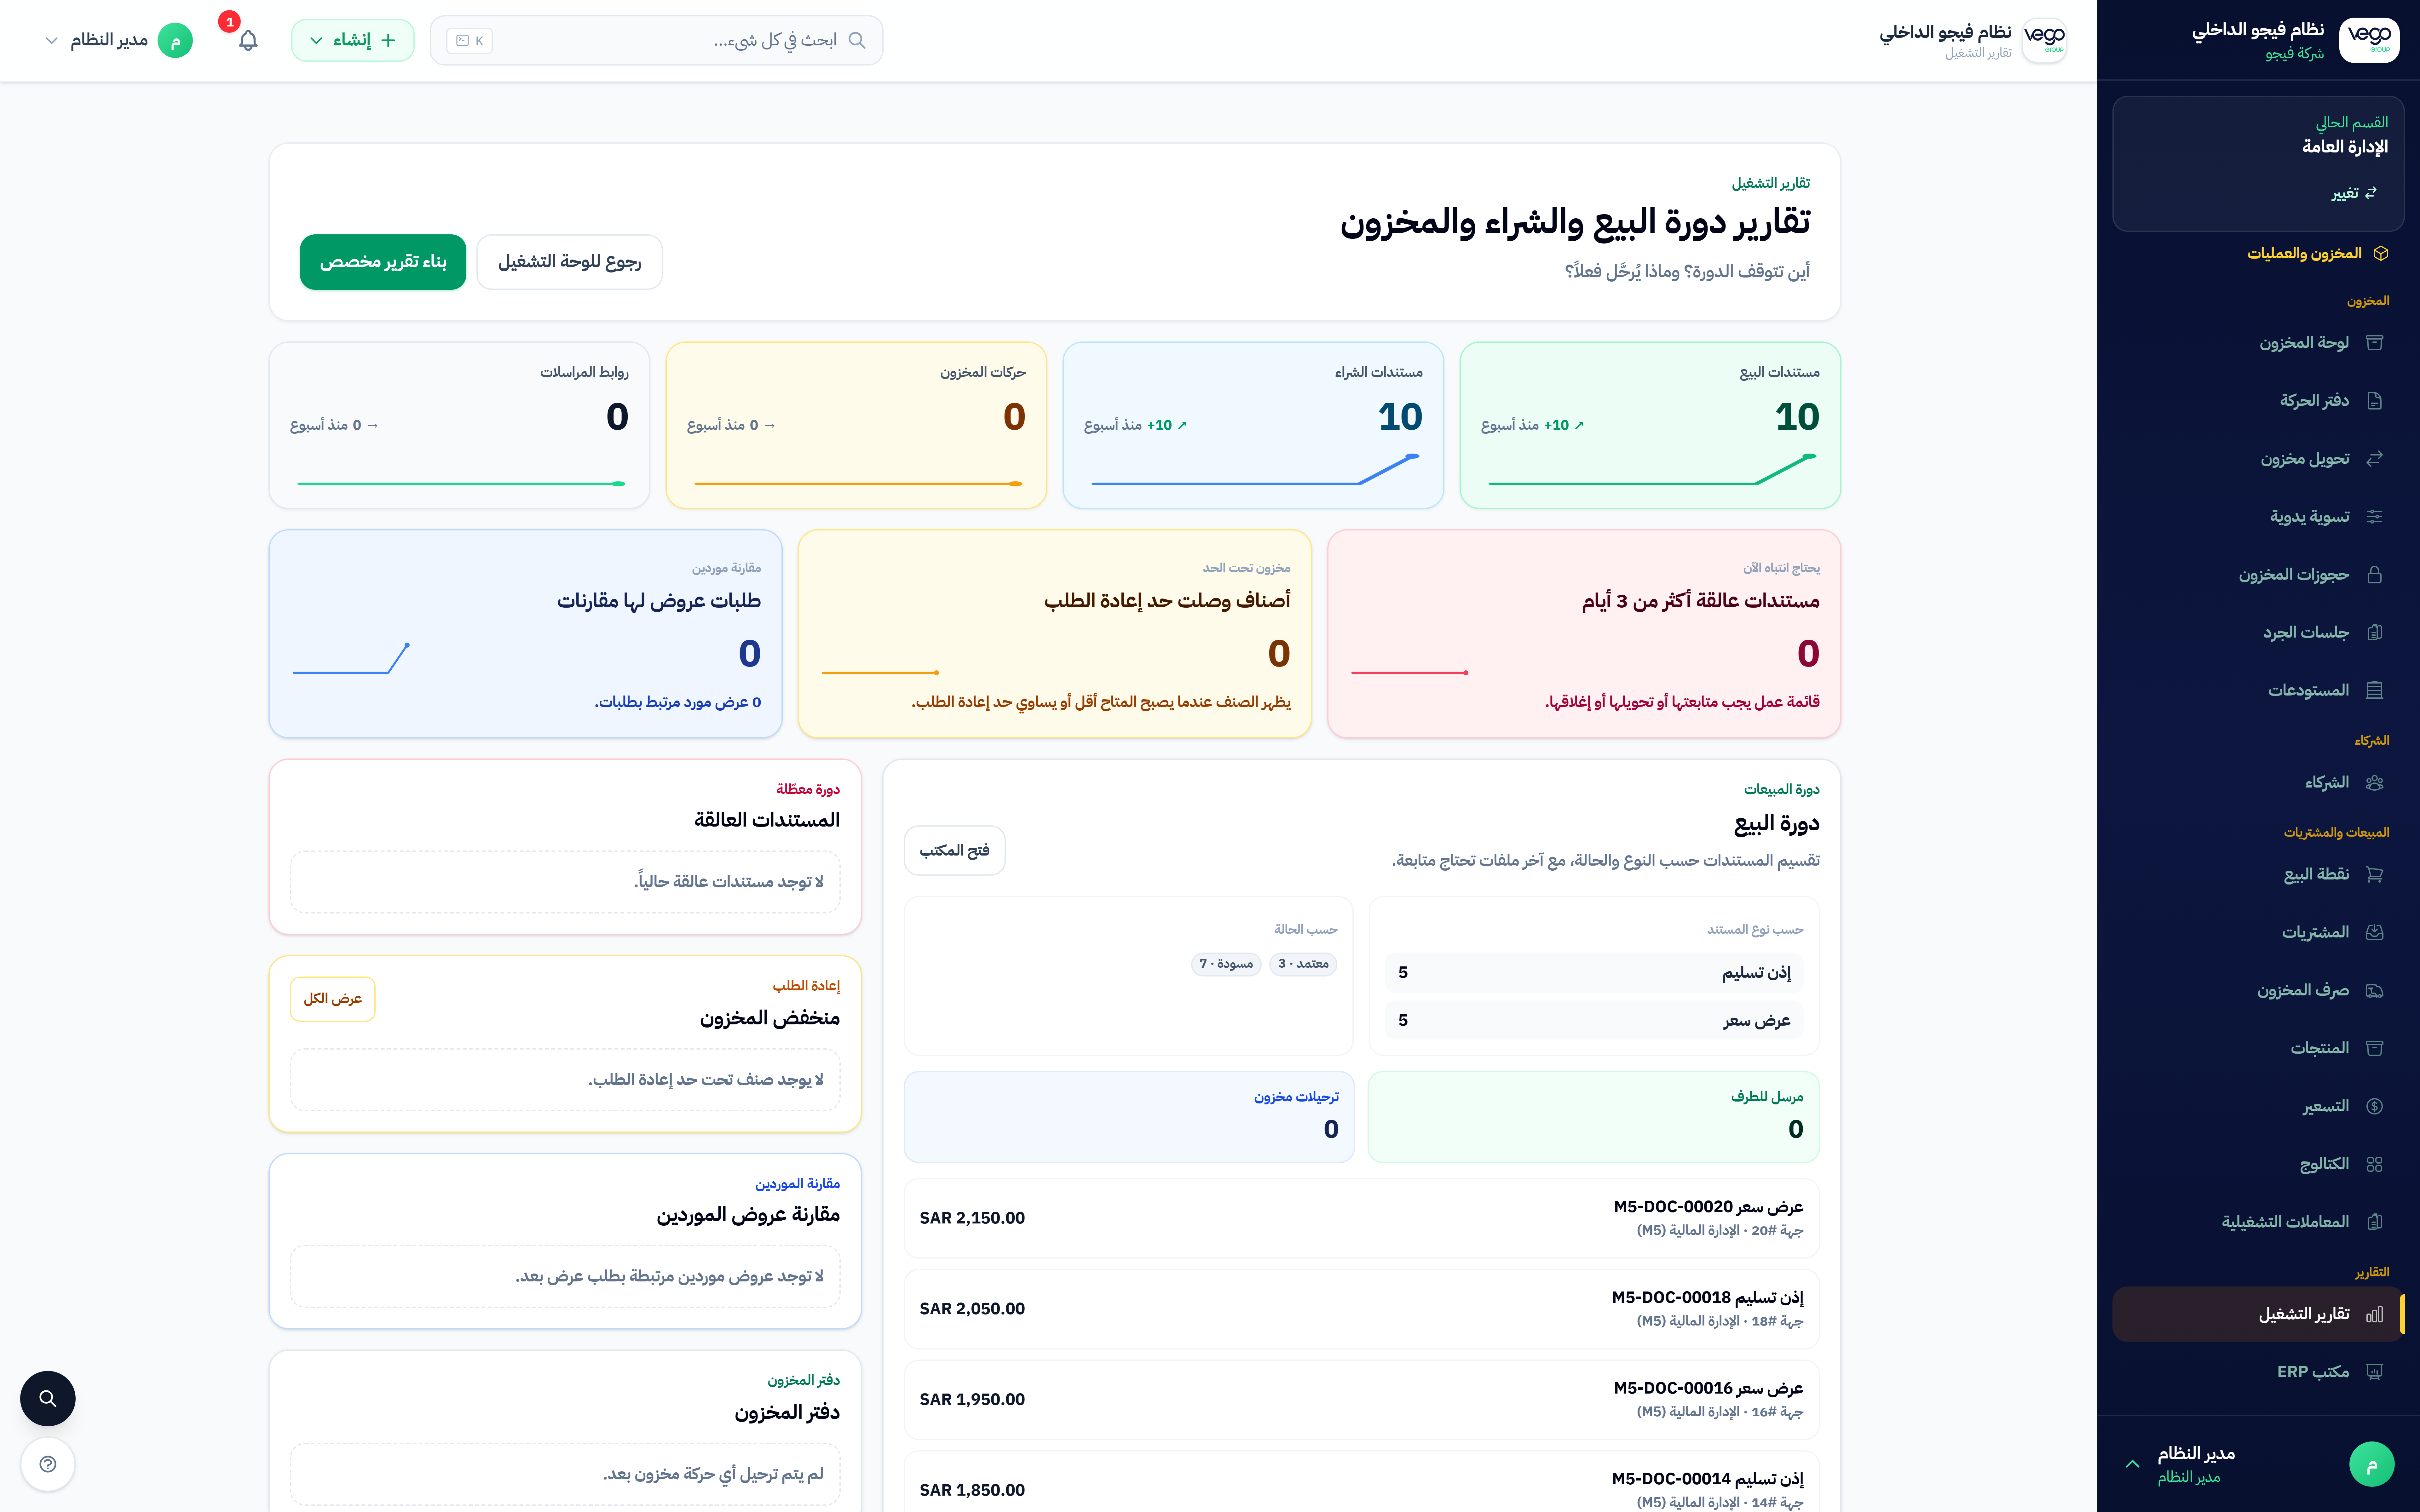This screenshot has width=2420, height=1512.
Task: Click the لوحة المخزون archive icon
Action: (x=2375, y=343)
